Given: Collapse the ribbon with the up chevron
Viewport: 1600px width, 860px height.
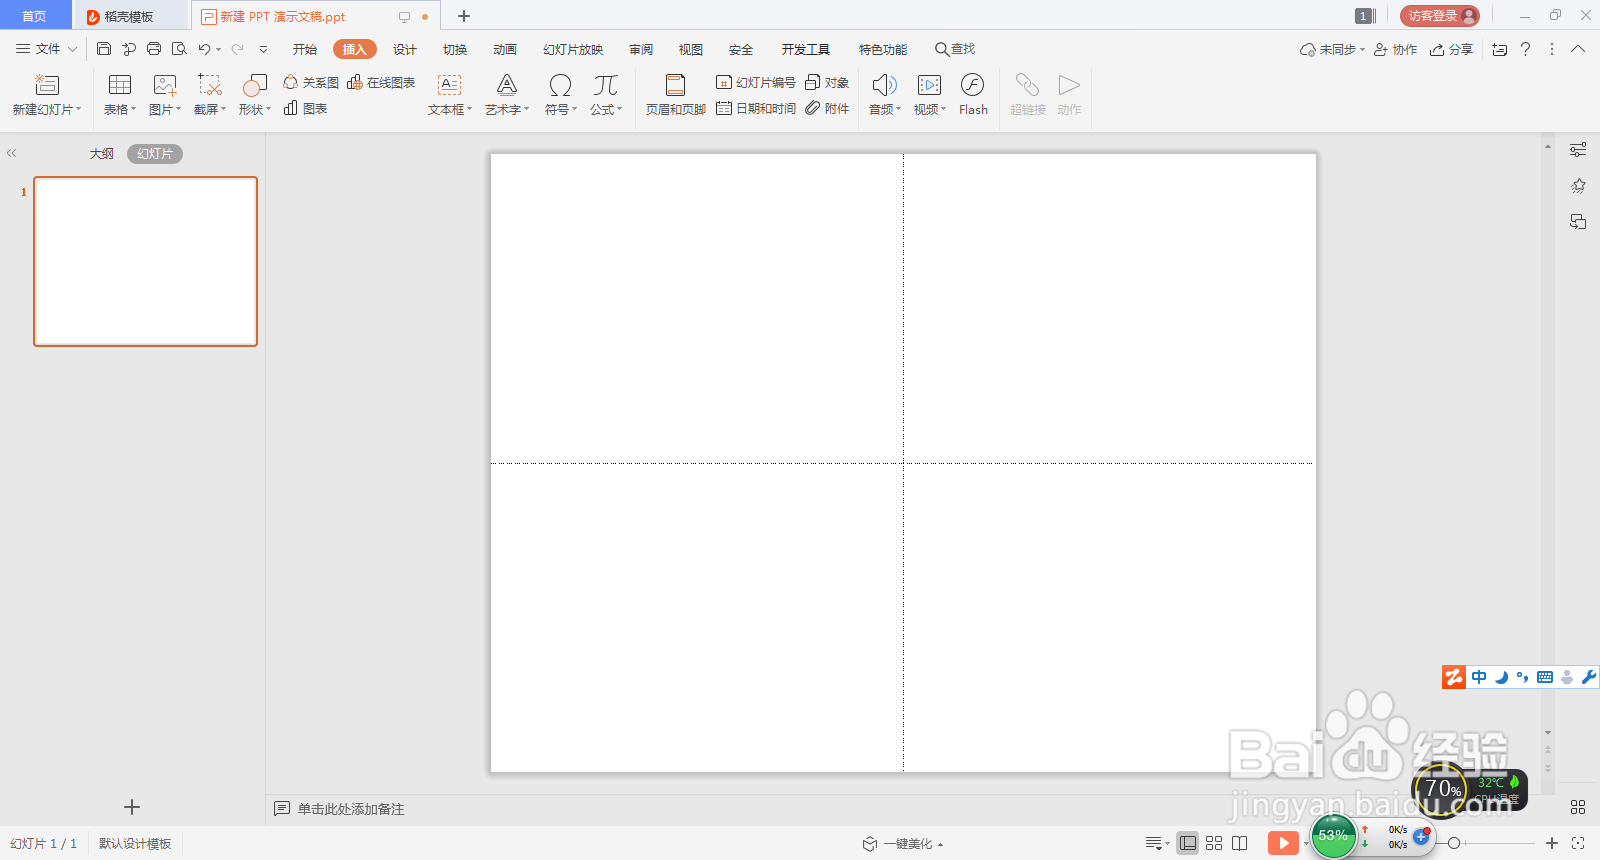Looking at the screenshot, I should [x=1578, y=49].
